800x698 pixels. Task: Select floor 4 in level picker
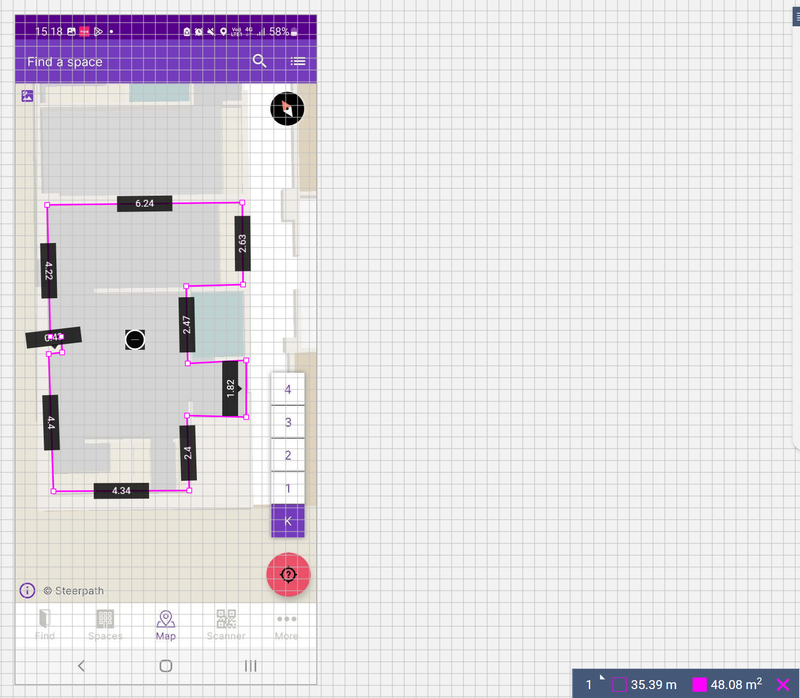(x=288, y=390)
